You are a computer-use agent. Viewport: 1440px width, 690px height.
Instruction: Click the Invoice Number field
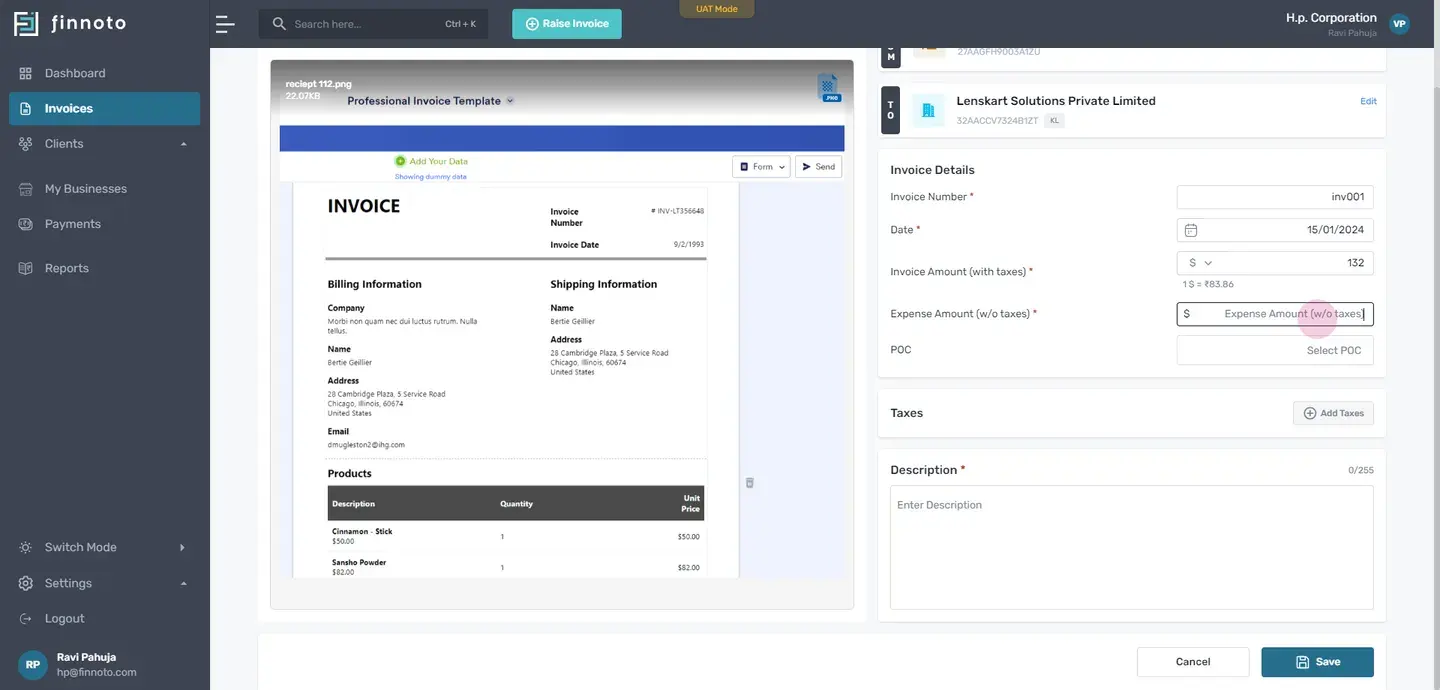tap(1275, 197)
